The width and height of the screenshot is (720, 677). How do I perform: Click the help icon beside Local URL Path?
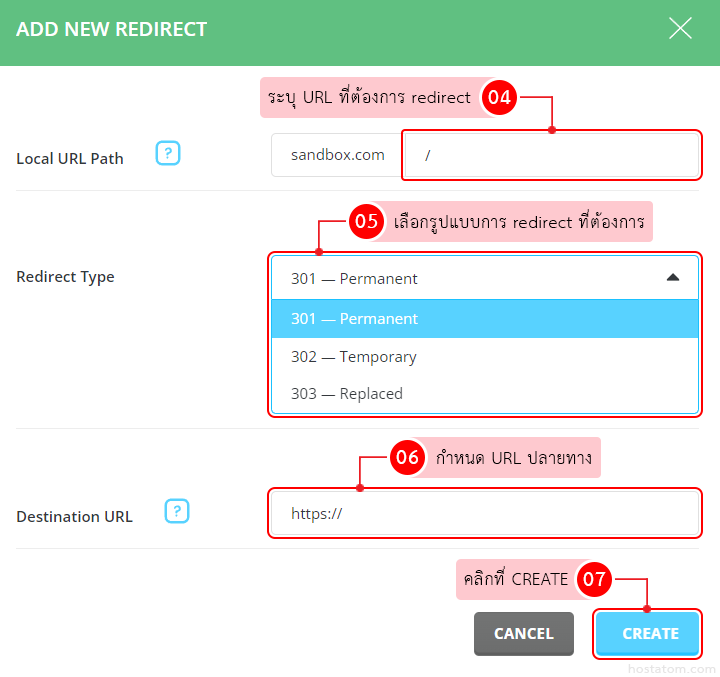(x=168, y=154)
